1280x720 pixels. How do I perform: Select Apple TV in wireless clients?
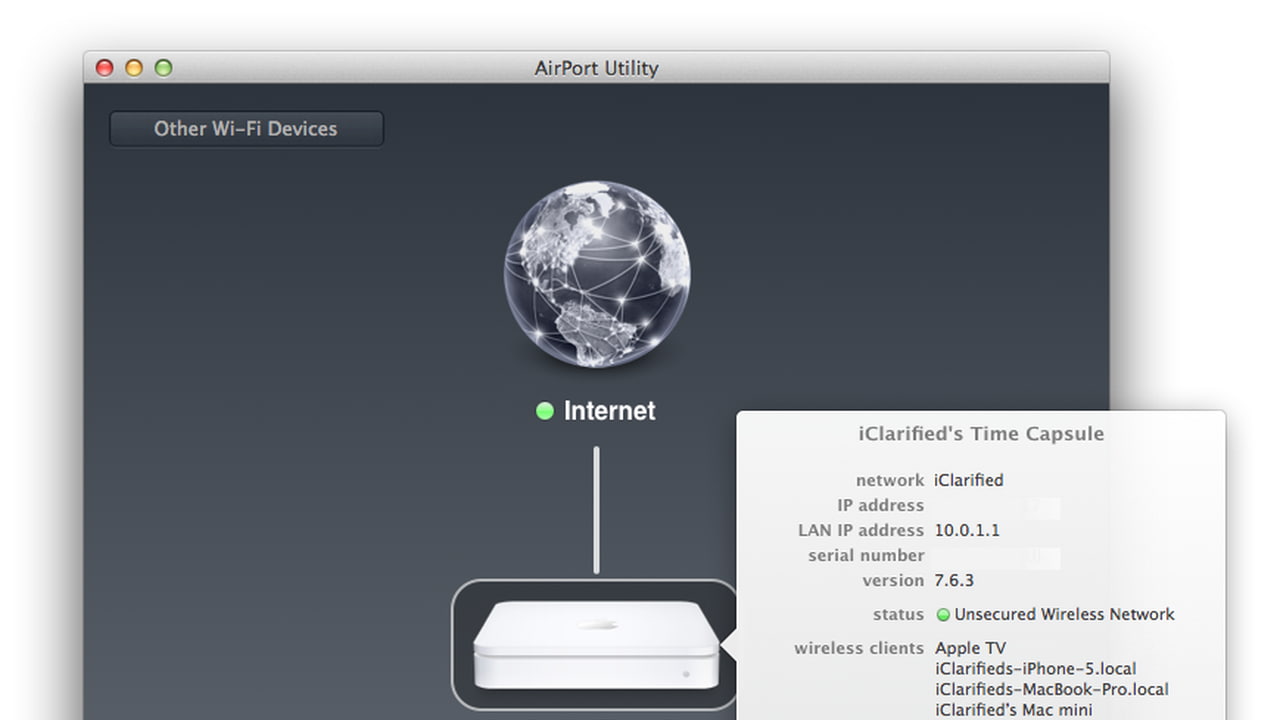(x=969, y=647)
